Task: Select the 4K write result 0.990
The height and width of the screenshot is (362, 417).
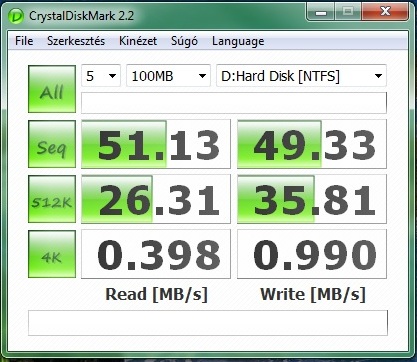Action: (312, 254)
